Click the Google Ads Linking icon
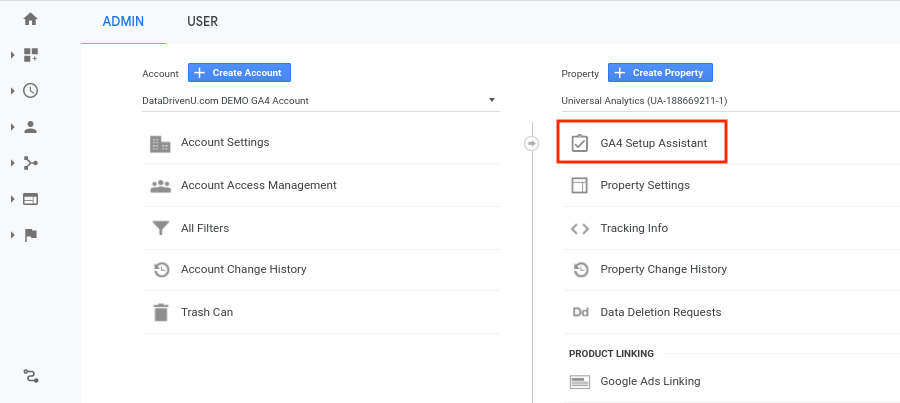Viewport: 900px width, 403px height. click(x=580, y=382)
